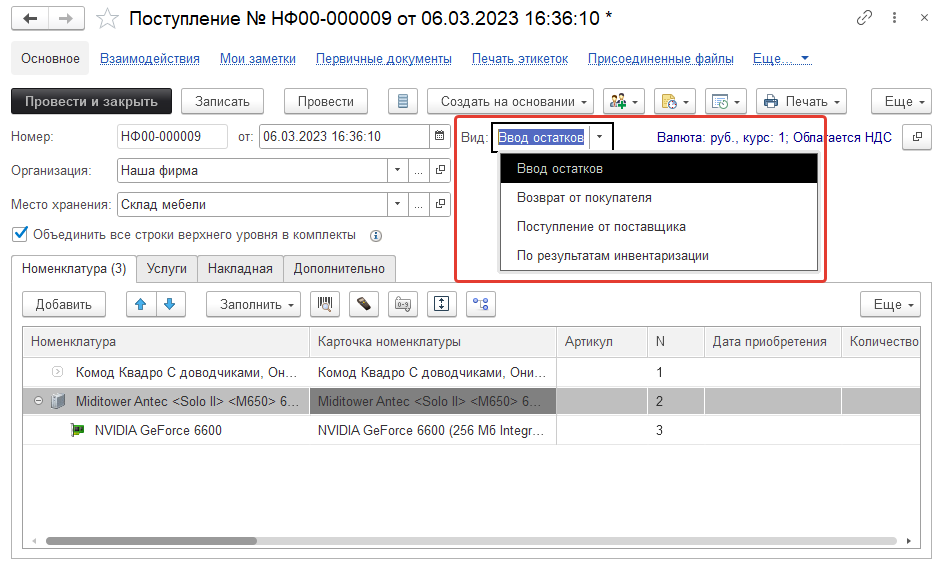The height and width of the screenshot is (564, 938).
Task: Open the calendar date picker
Action: (x=439, y=137)
